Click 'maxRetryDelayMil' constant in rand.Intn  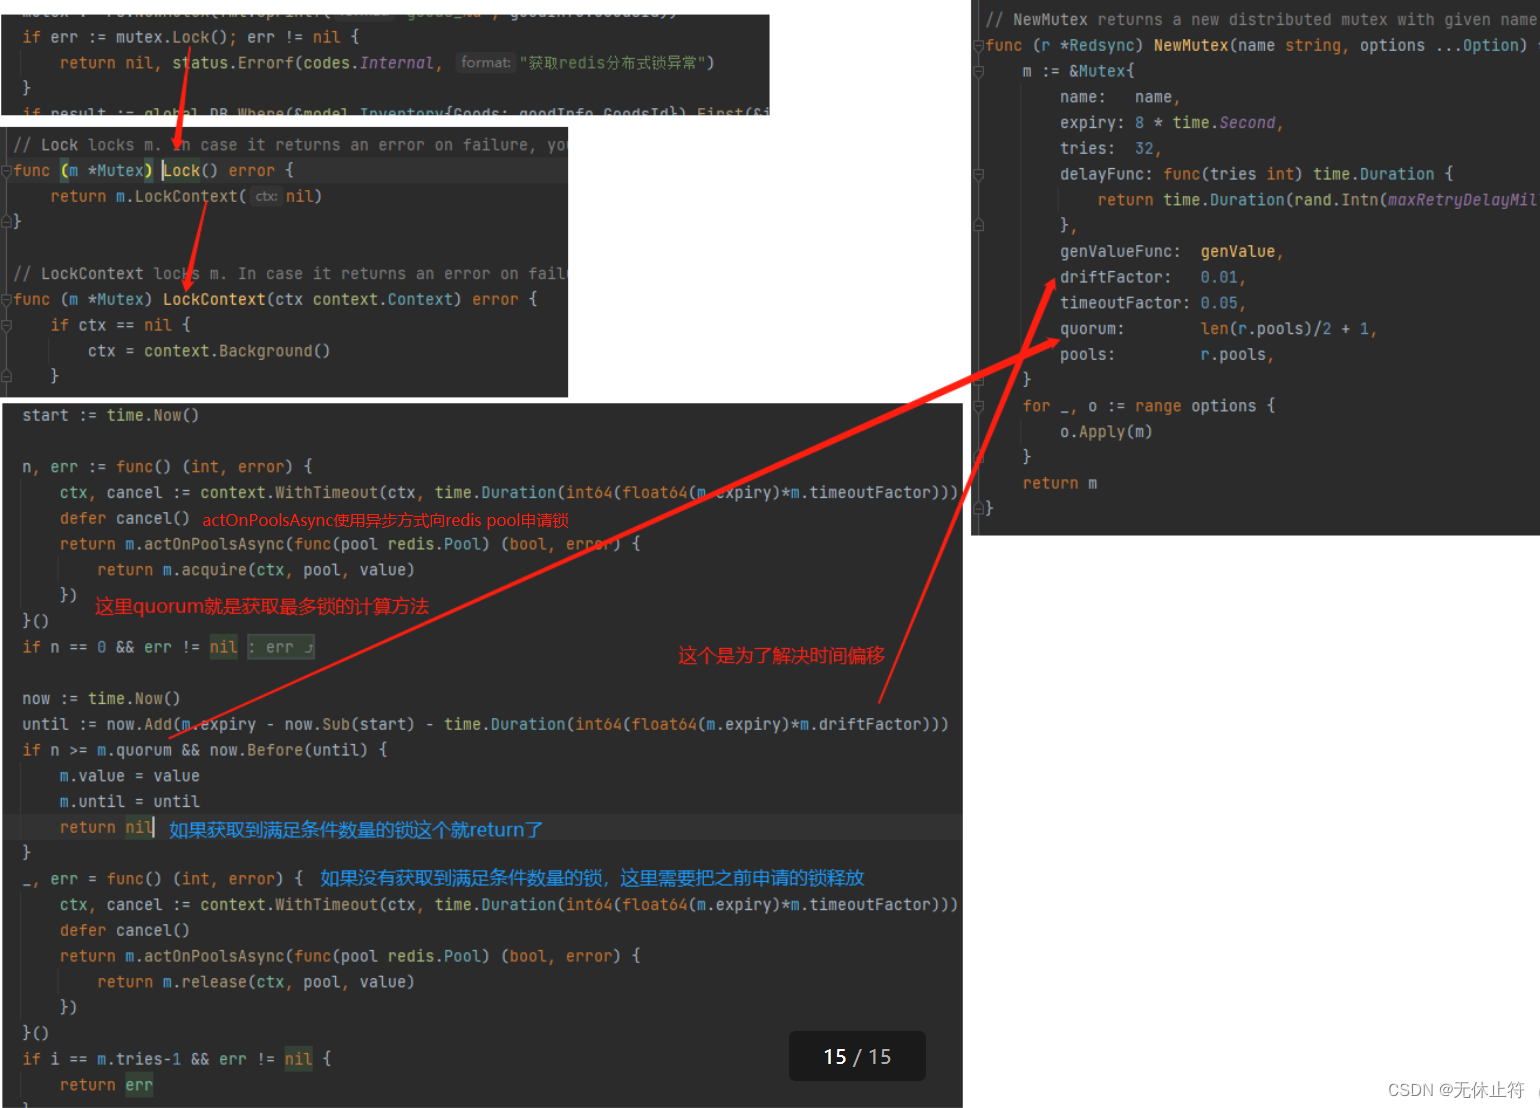(x=1462, y=200)
